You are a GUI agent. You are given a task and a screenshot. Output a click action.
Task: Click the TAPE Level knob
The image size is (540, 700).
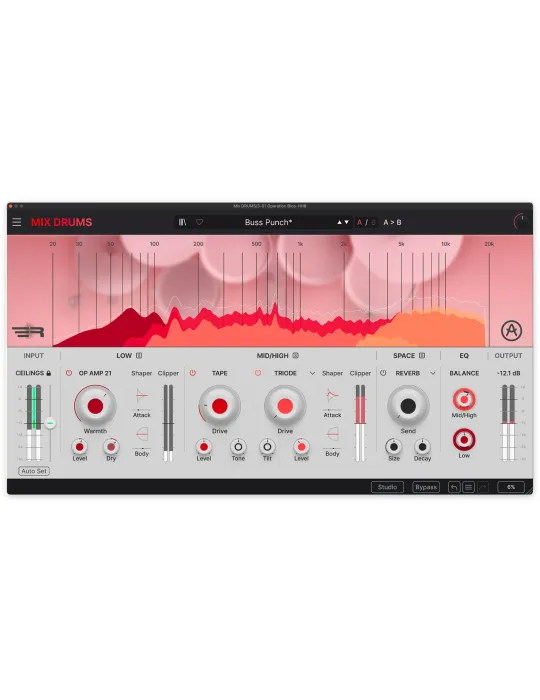coord(204,447)
